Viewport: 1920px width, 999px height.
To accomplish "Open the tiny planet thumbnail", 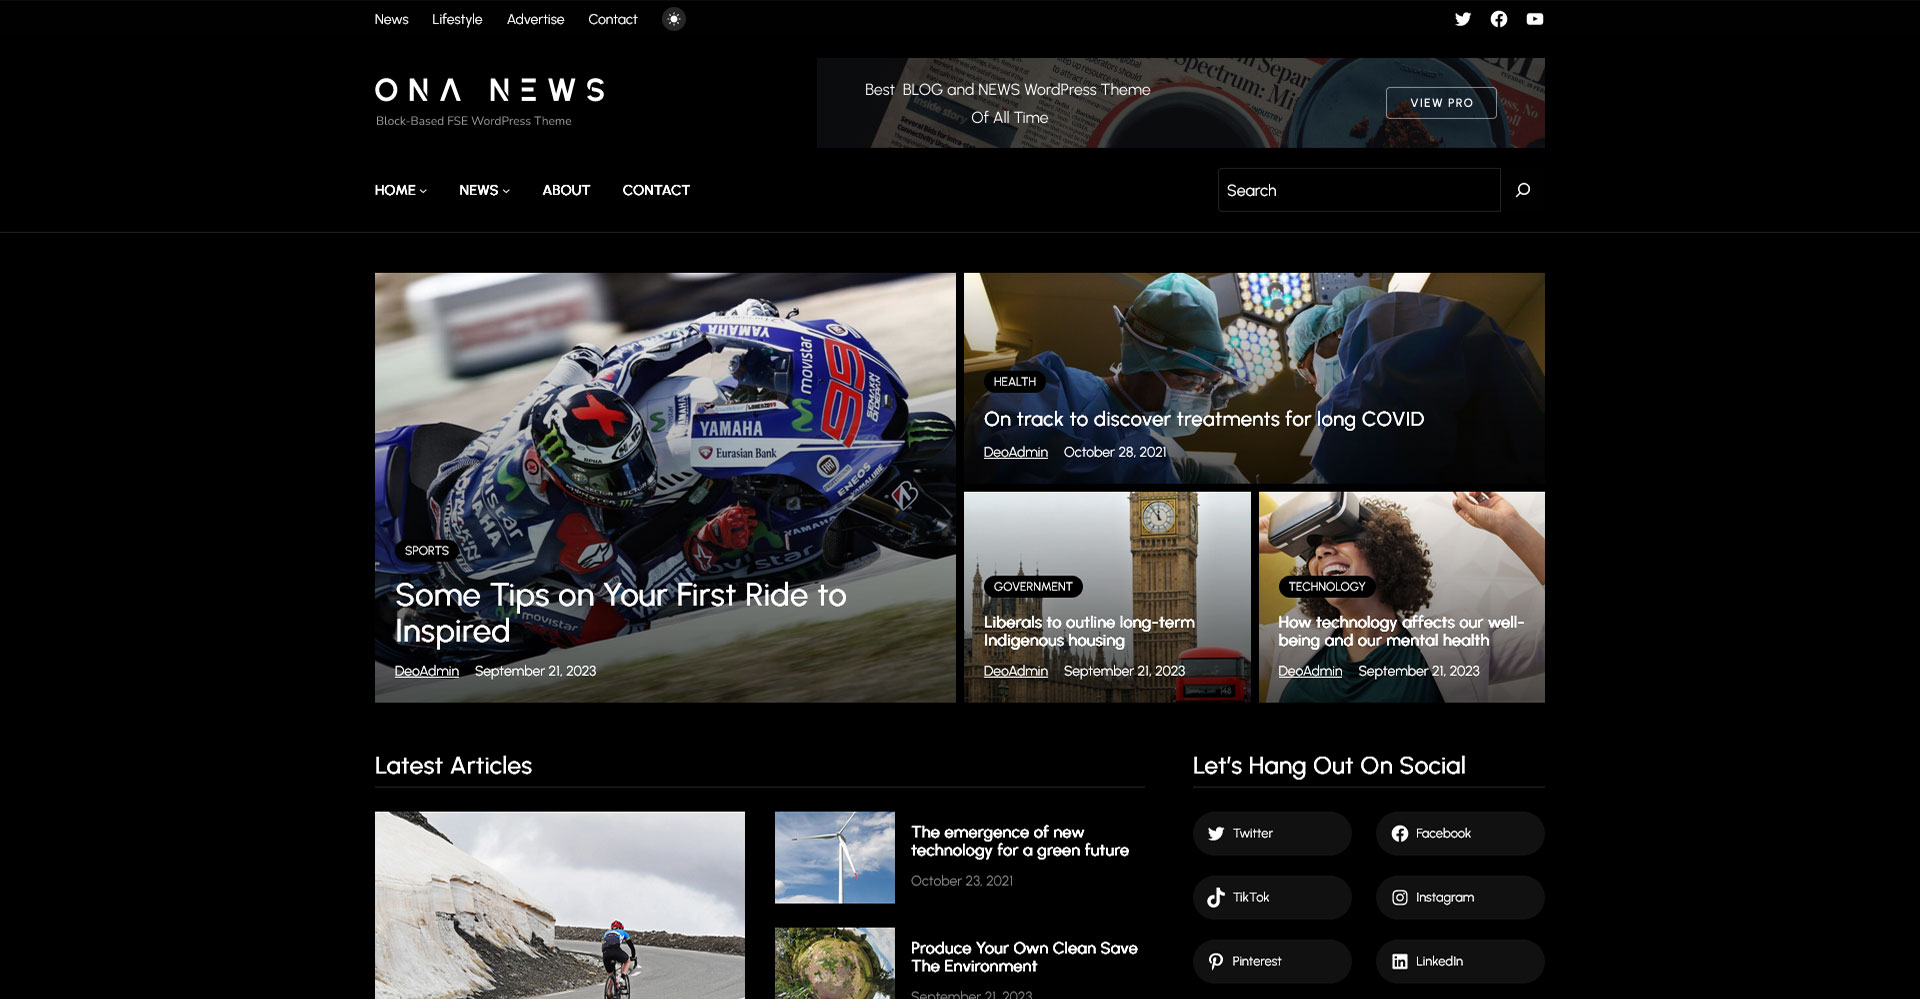I will tap(835, 963).
